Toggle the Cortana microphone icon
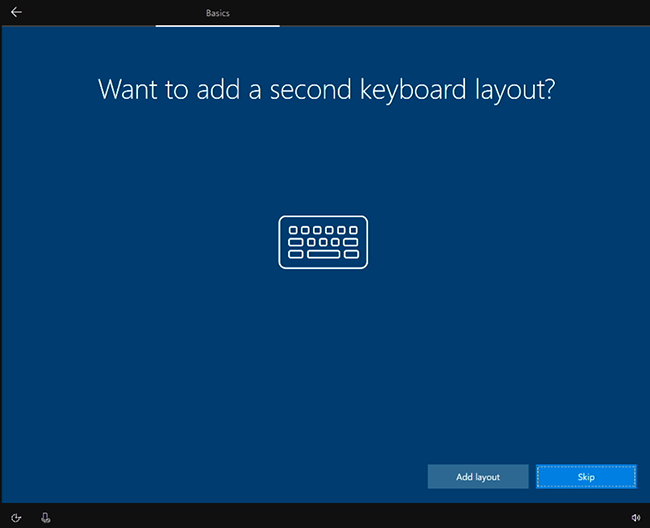Viewport: 650px width, 528px height. (x=46, y=518)
